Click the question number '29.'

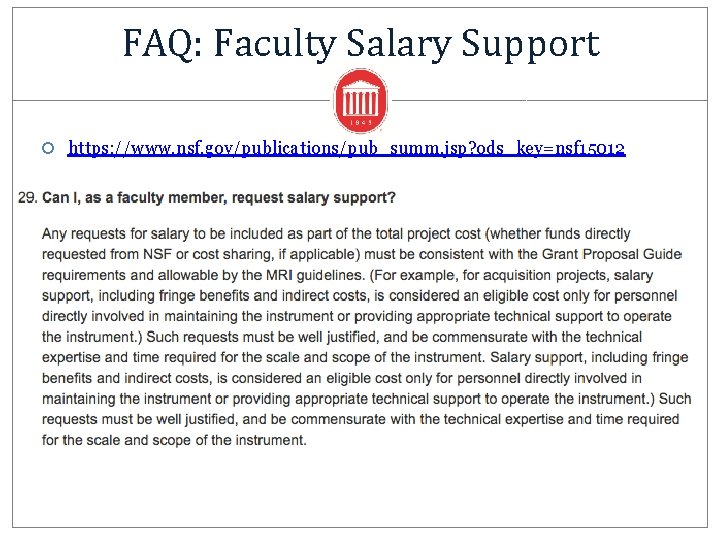tap(28, 198)
